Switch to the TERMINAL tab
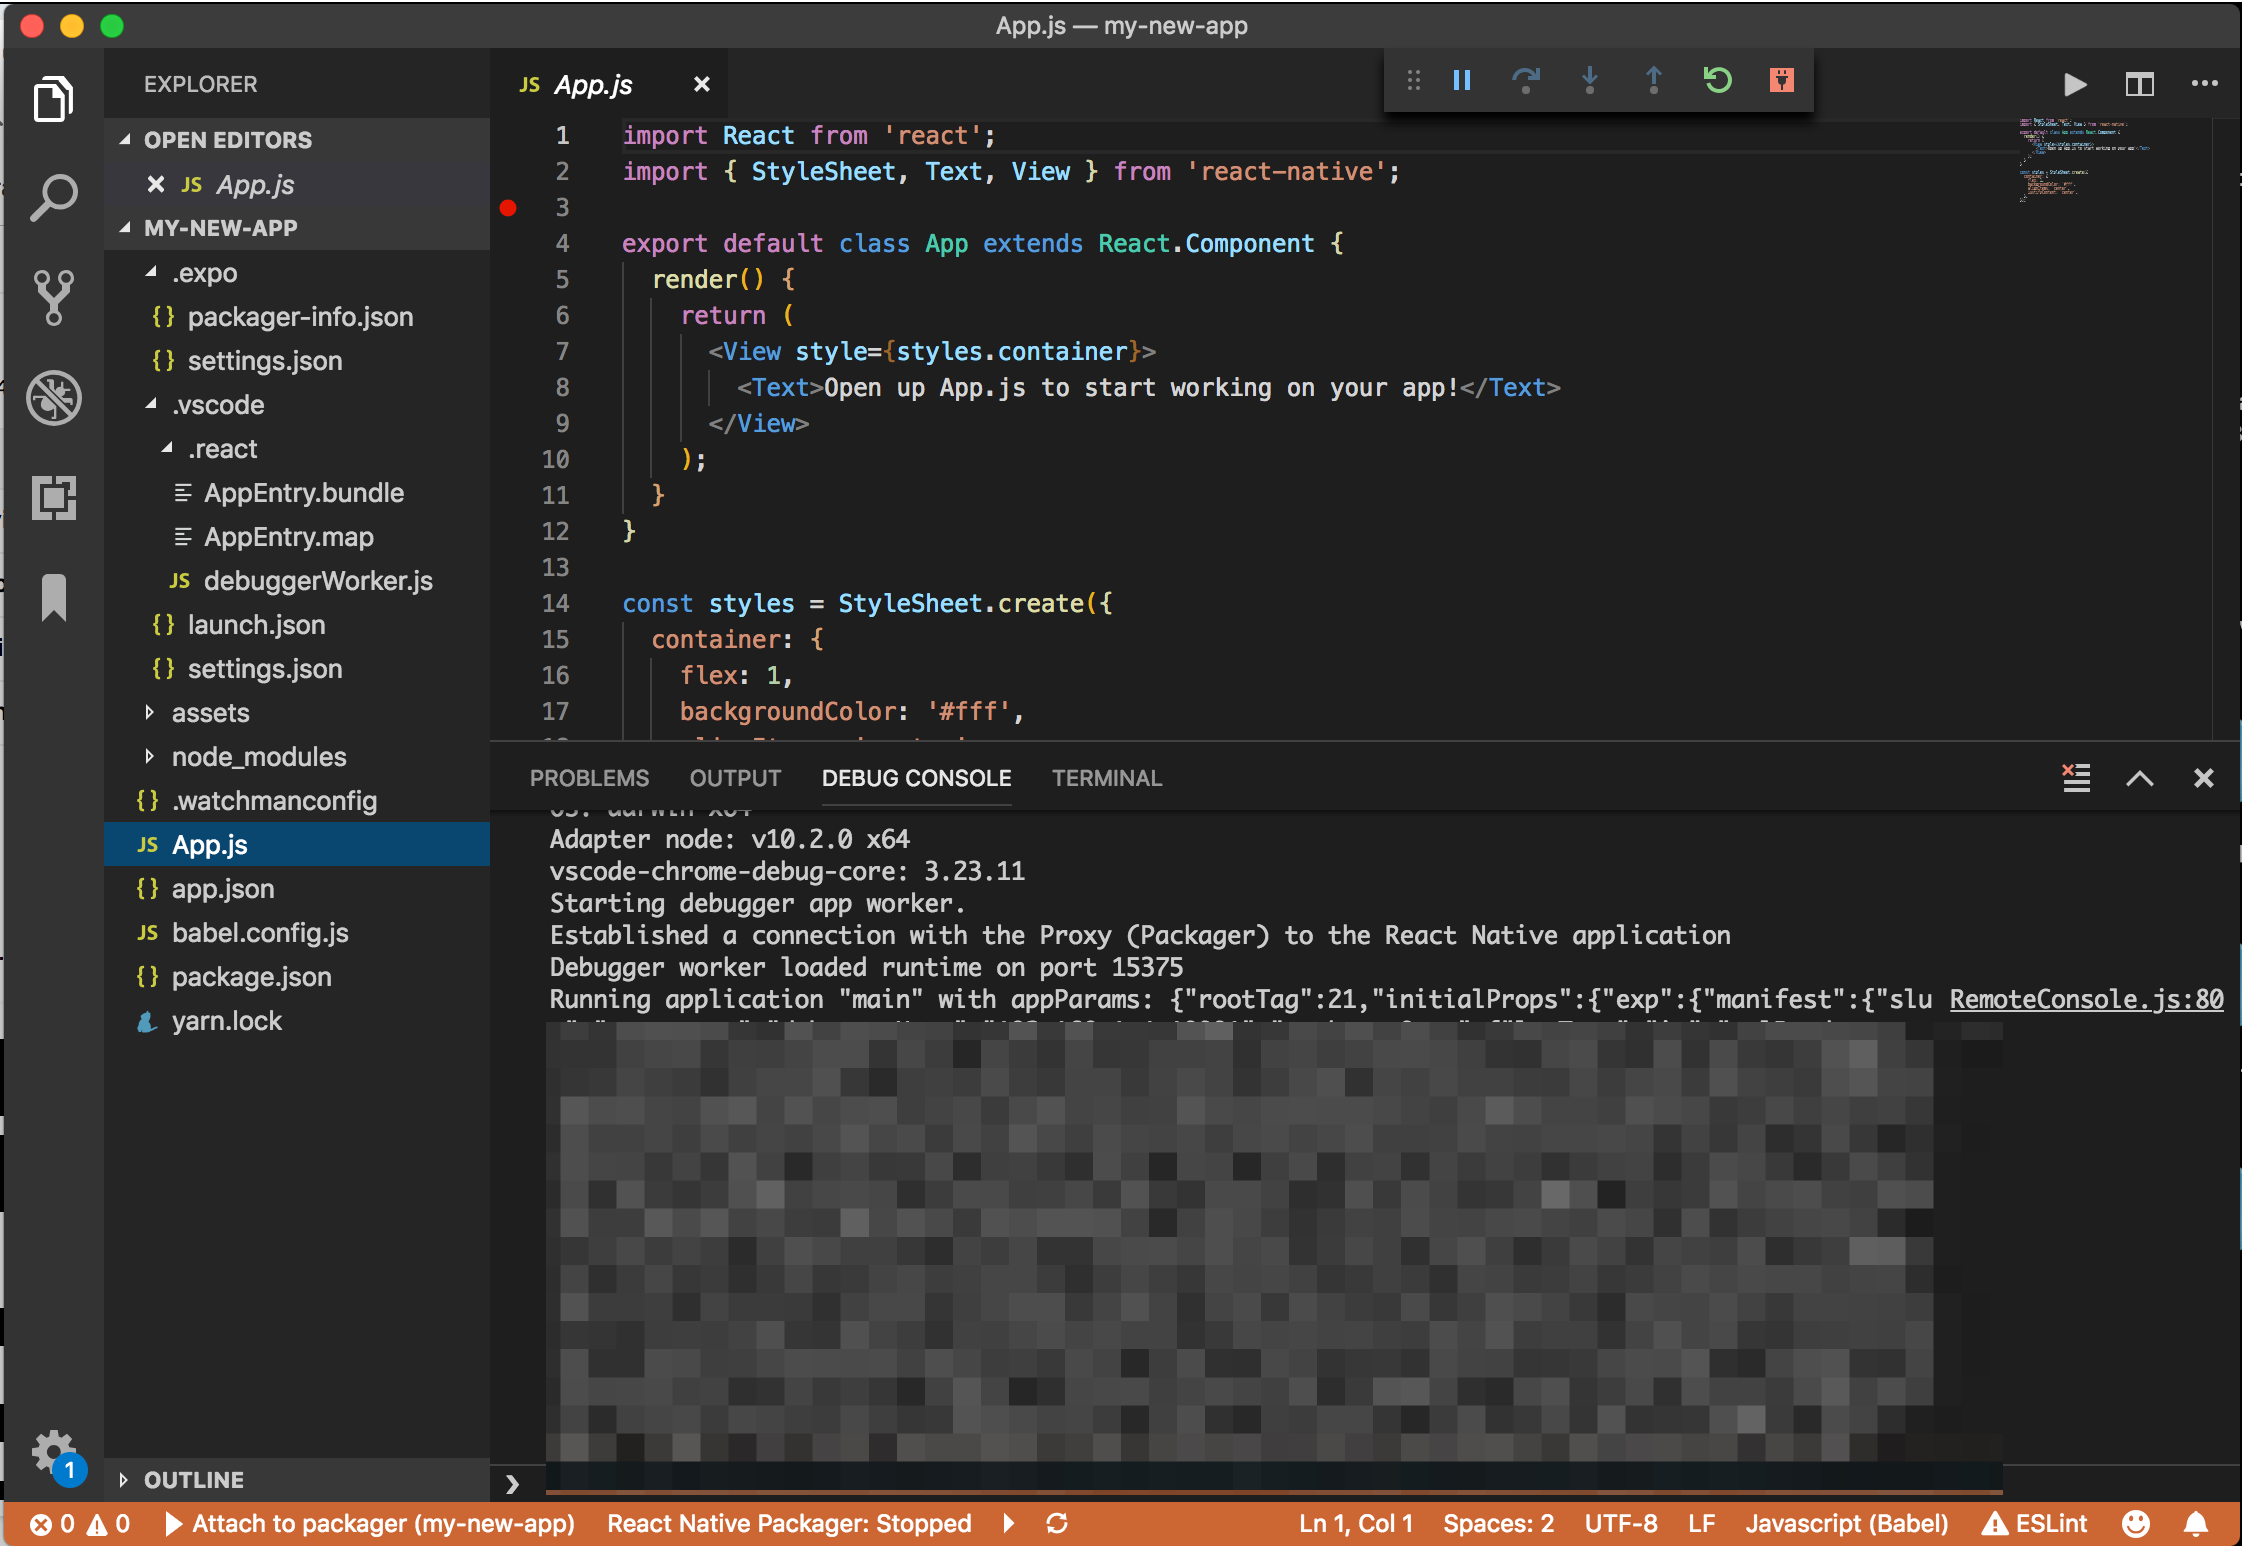The width and height of the screenshot is (2242, 1546). (1106, 778)
